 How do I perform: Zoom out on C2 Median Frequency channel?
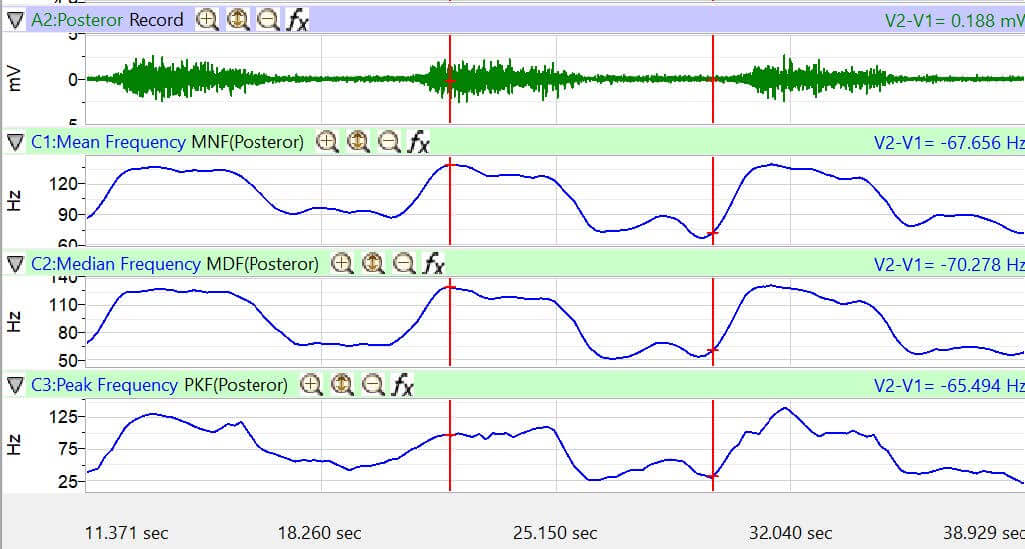click(403, 264)
